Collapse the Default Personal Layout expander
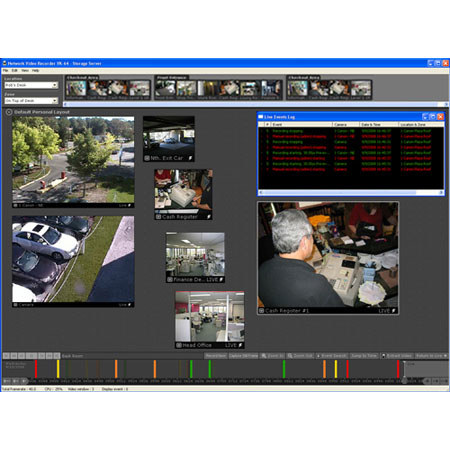Viewport: 450px width, 450px height. (9, 112)
